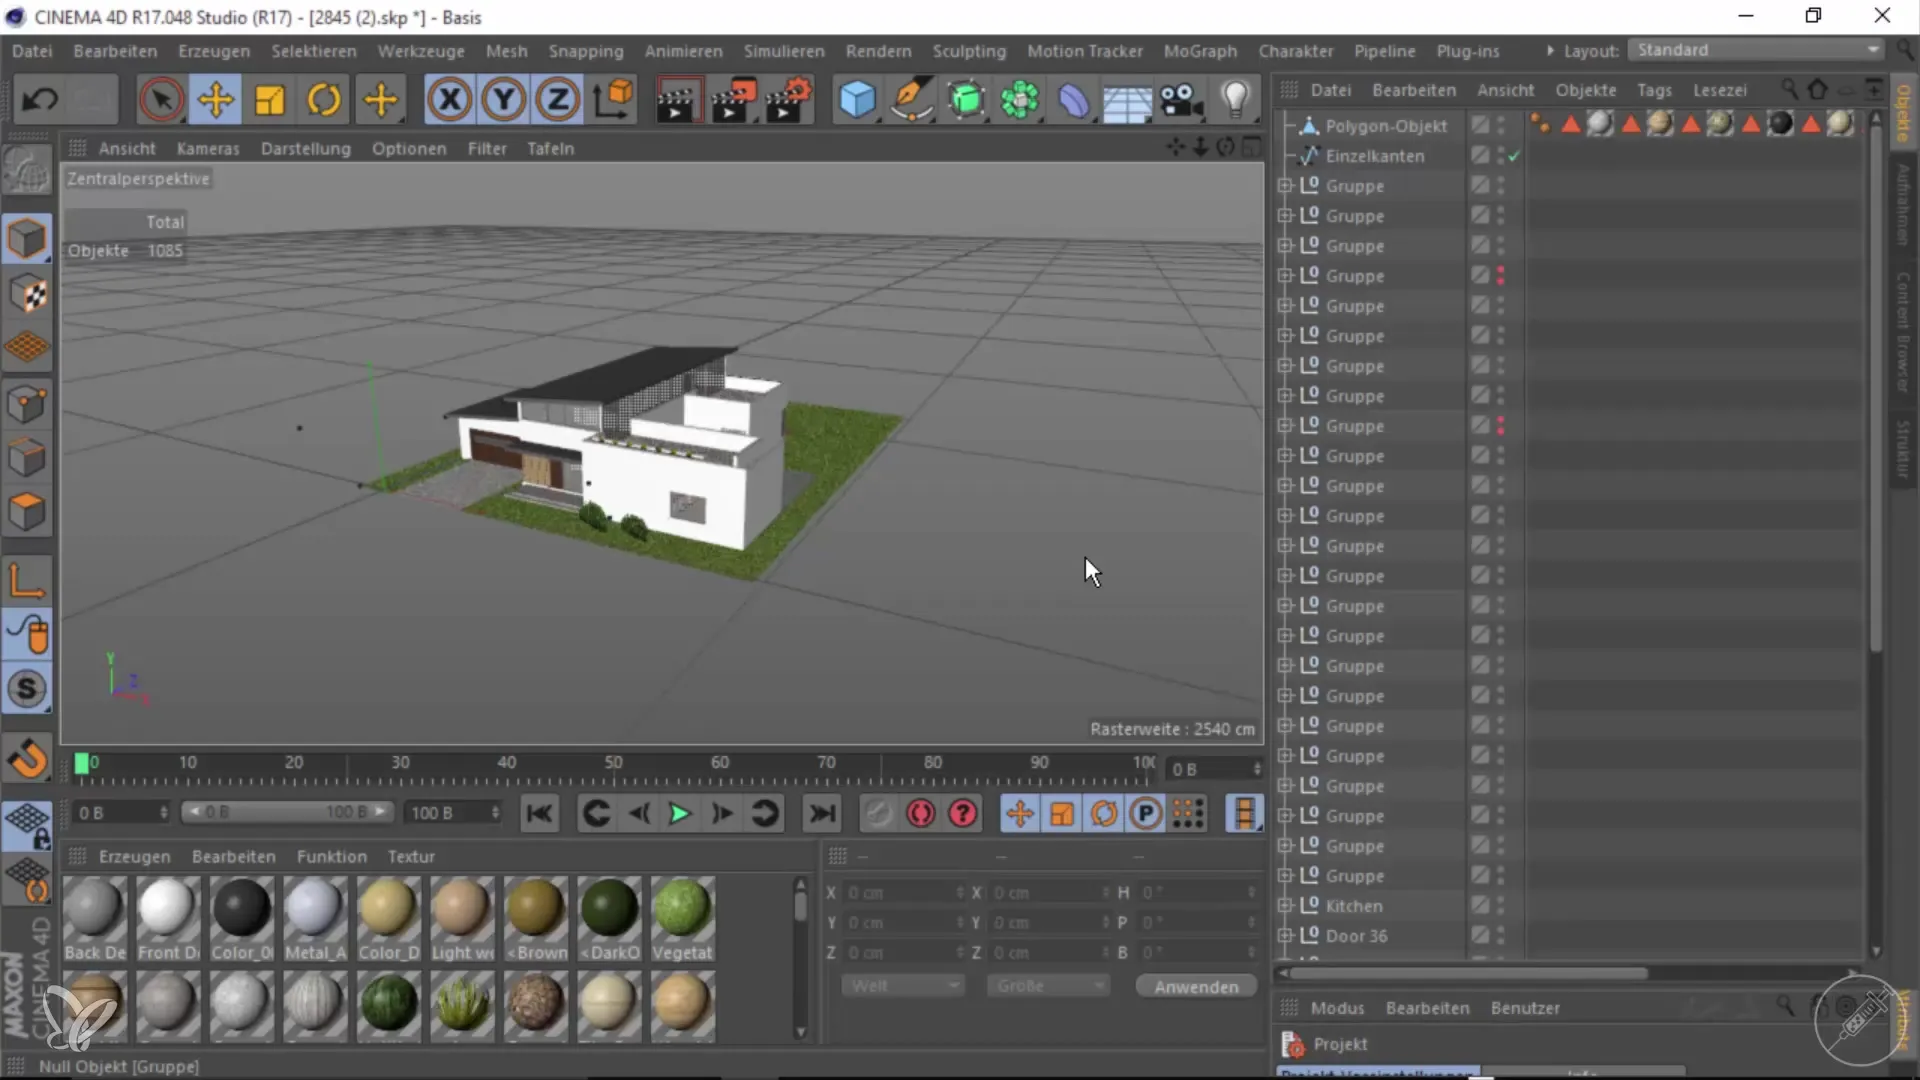Jump to animation end
Viewport: 1920px width, 1080px height.
pyautogui.click(x=822, y=814)
